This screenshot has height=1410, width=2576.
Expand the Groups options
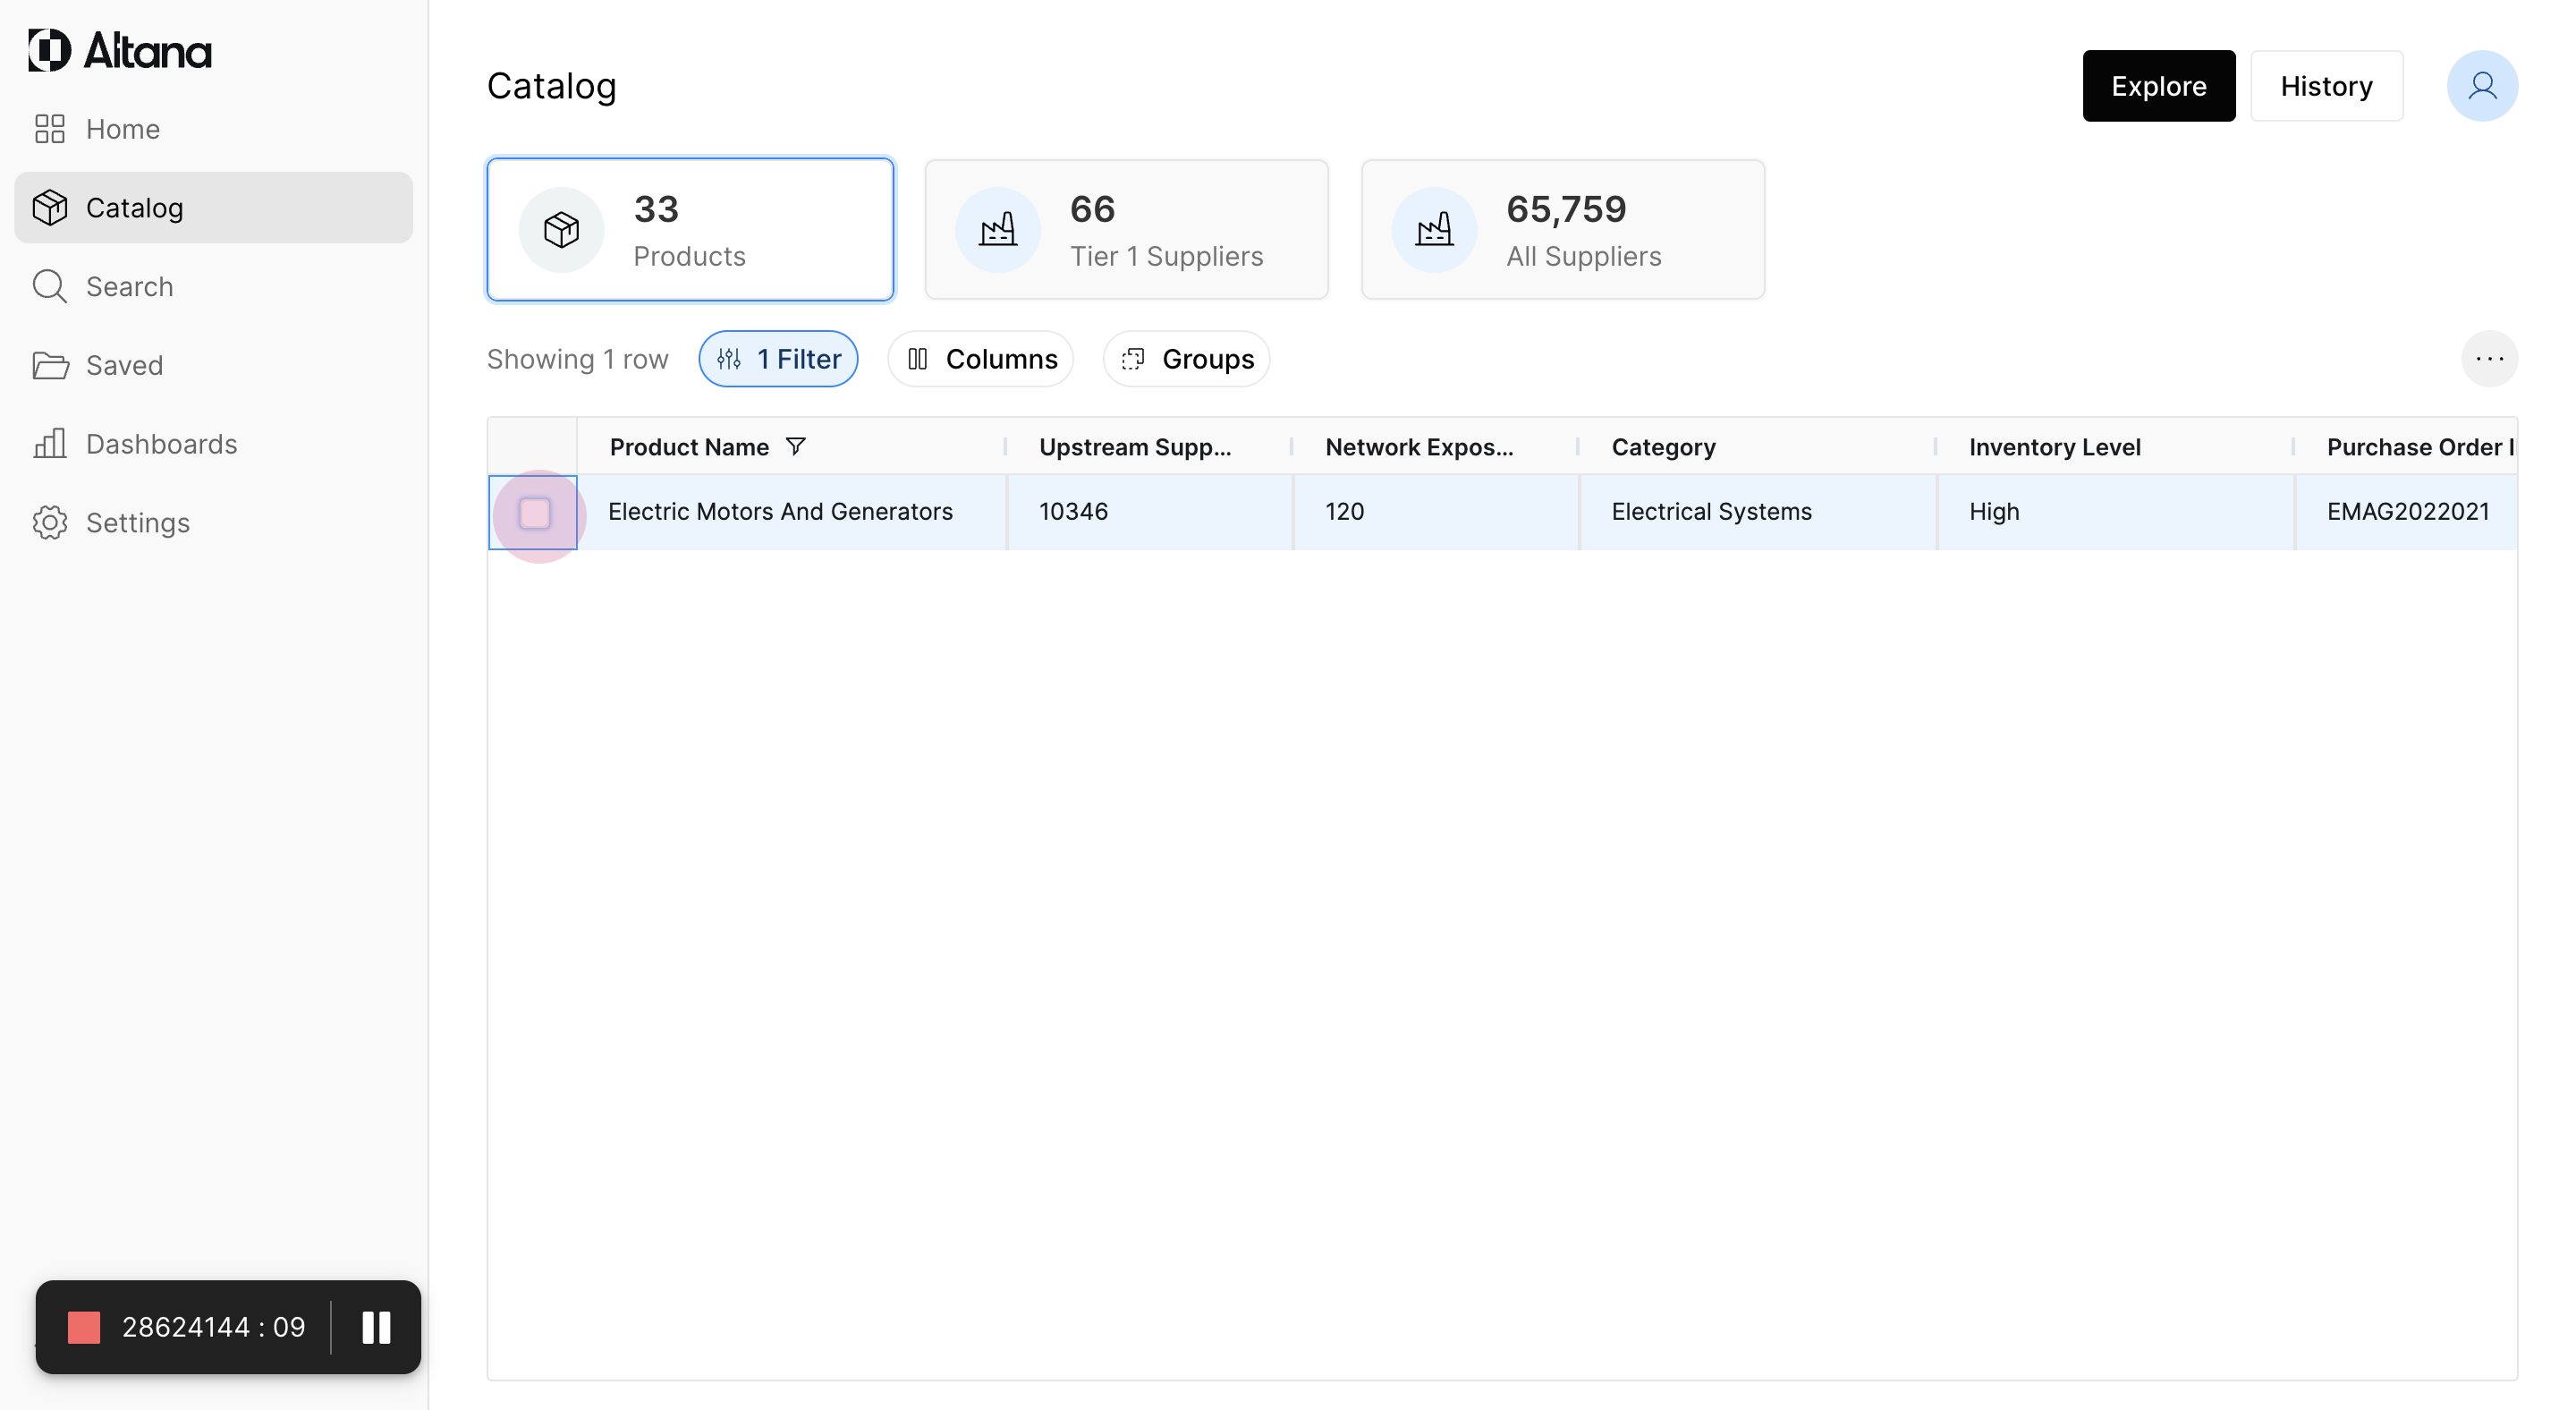point(1186,359)
